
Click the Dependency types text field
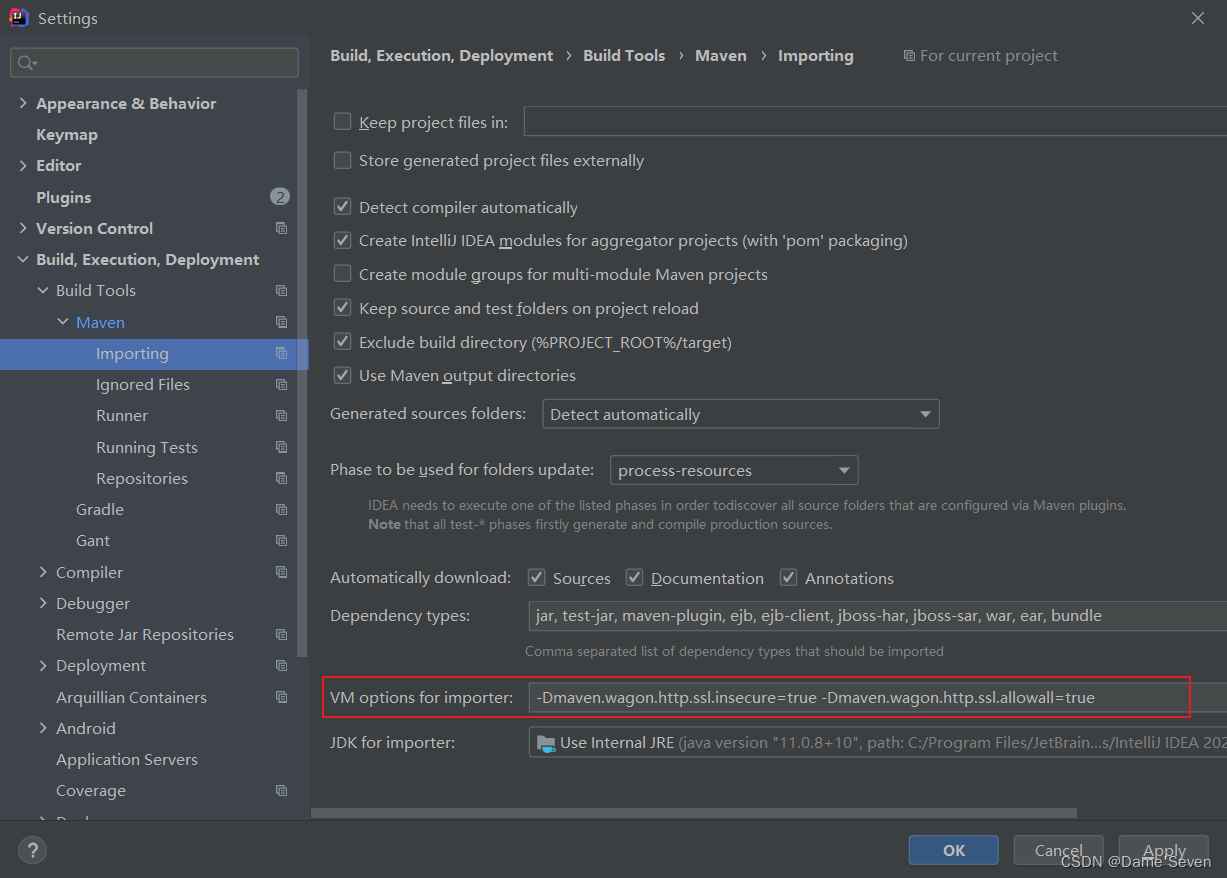878,616
